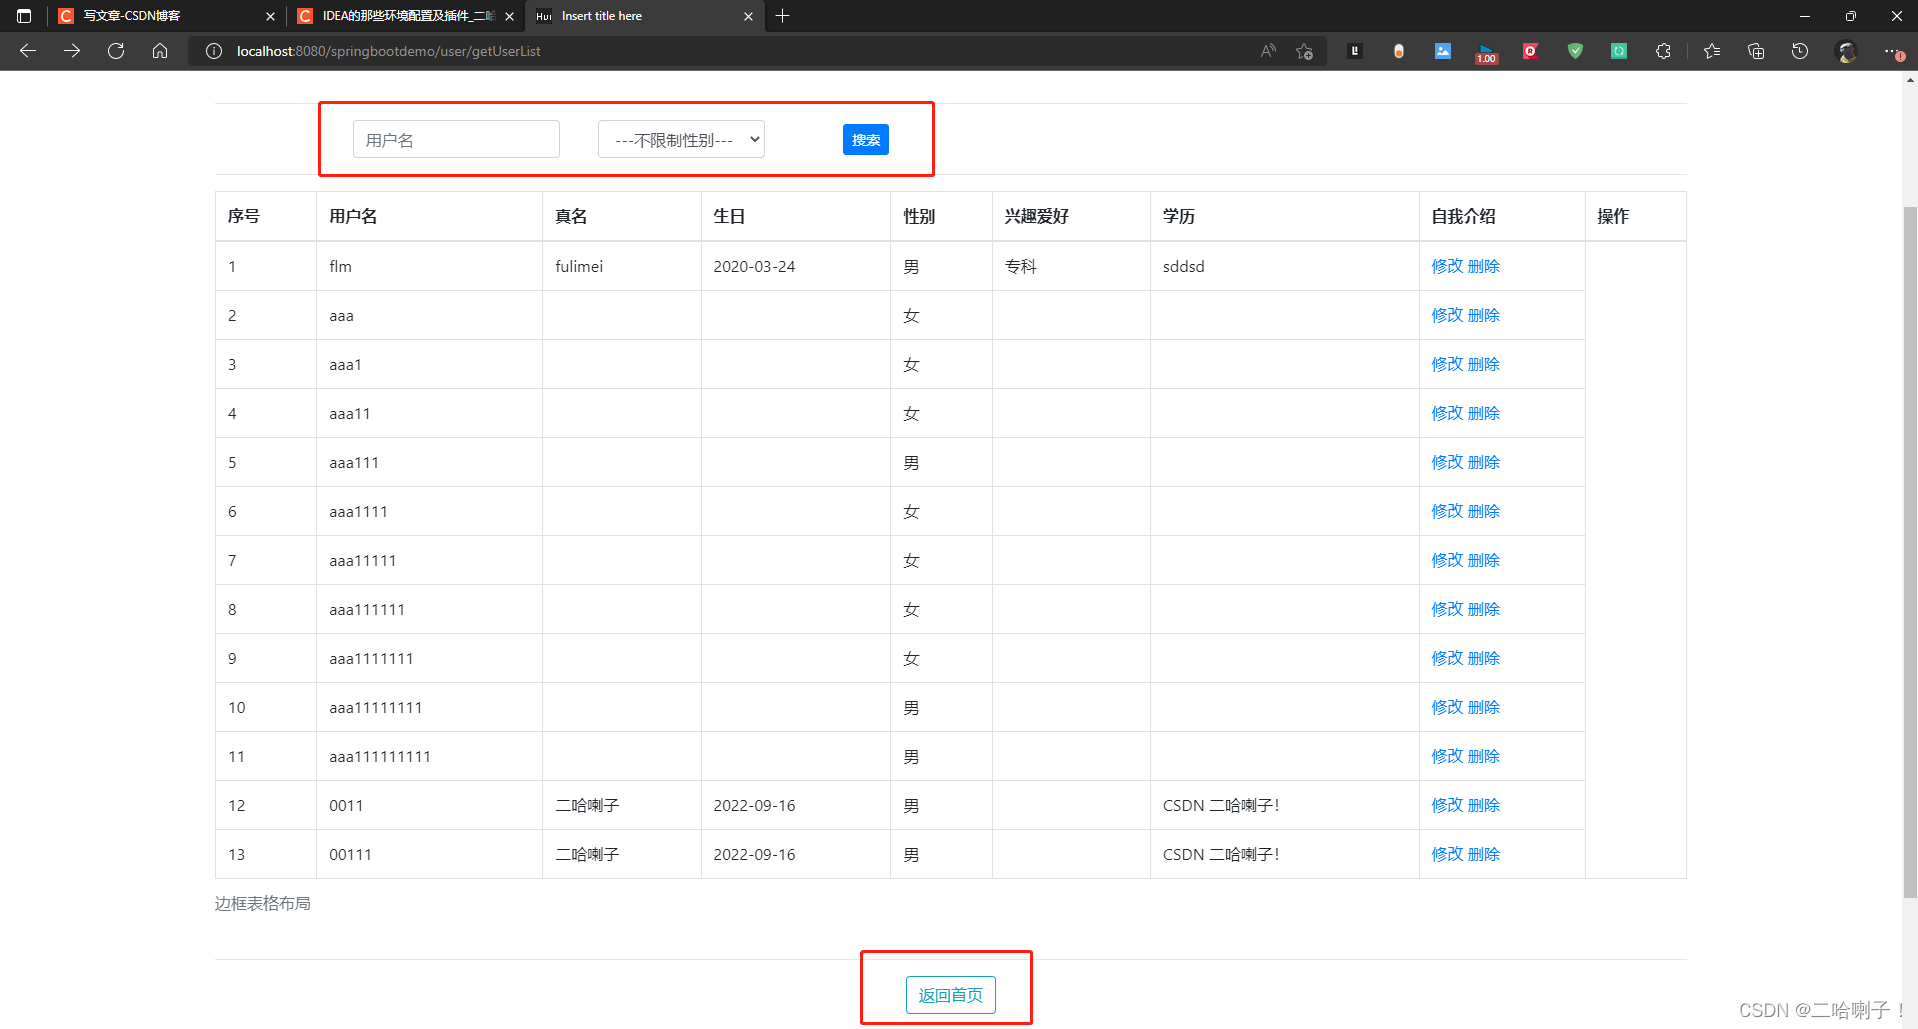
Task: Click 修改 link for user aaa11
Action: pos(1447,413)
